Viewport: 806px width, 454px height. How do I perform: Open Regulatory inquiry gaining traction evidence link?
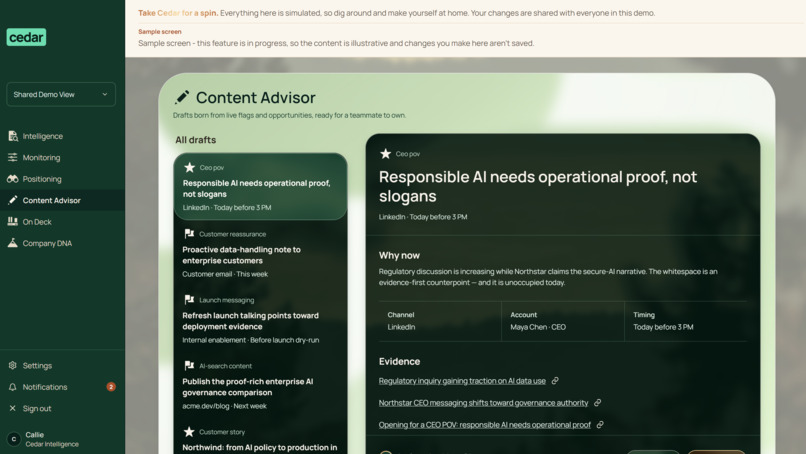point(462,381)
